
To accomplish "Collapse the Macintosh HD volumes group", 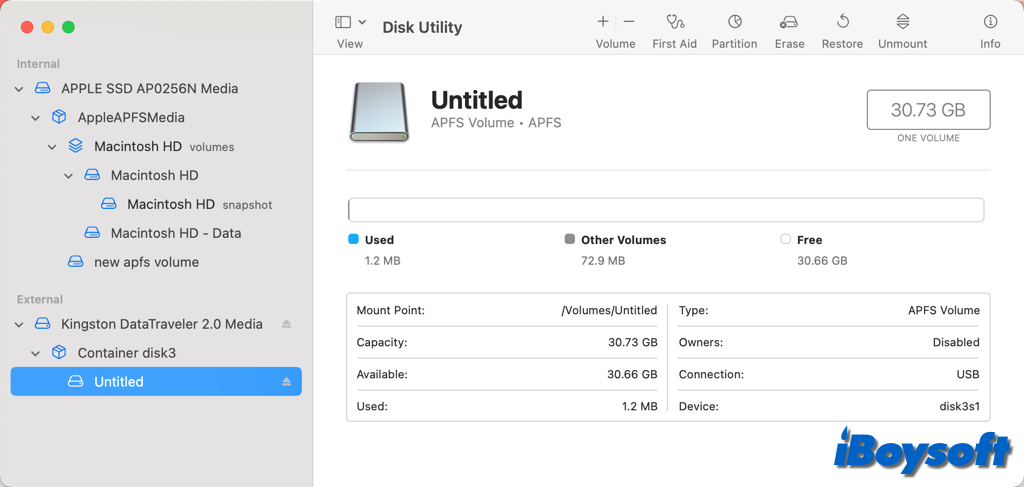I will coord(52,147).
